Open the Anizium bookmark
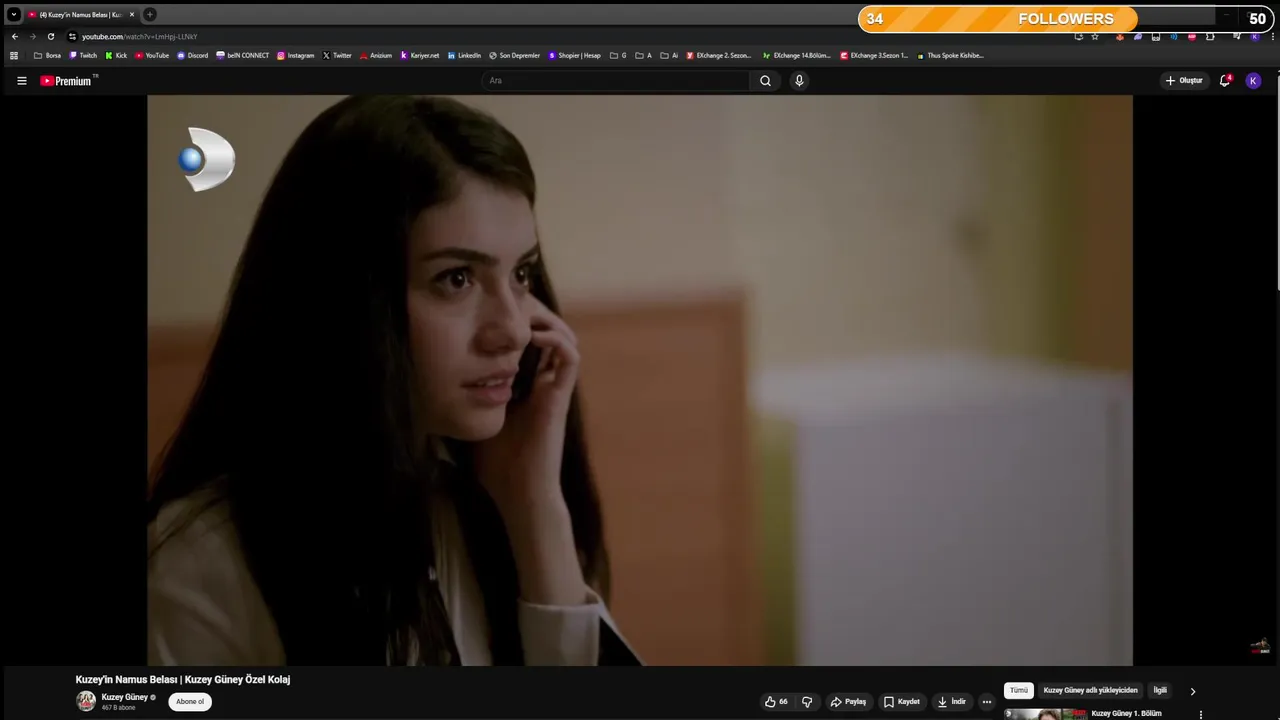 (x=376, y=56)
